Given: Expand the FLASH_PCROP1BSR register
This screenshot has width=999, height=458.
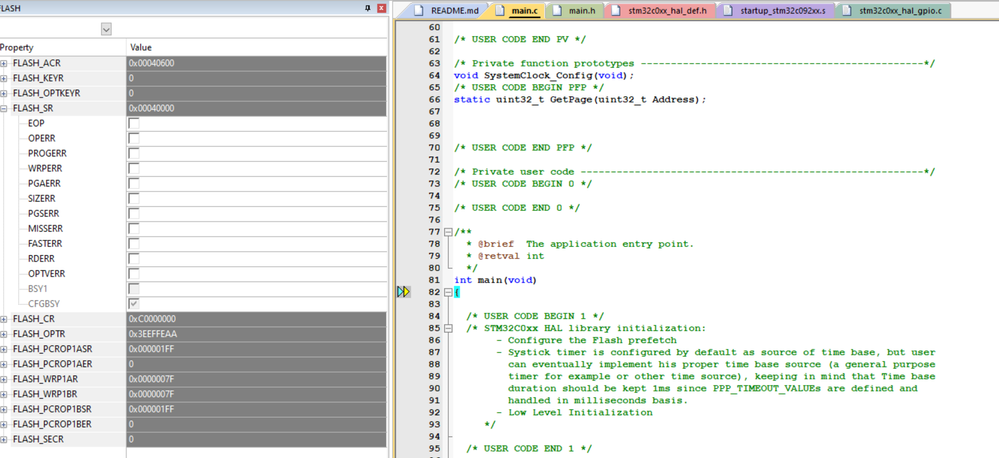Looking at the screenshot, I should point(4,409).
